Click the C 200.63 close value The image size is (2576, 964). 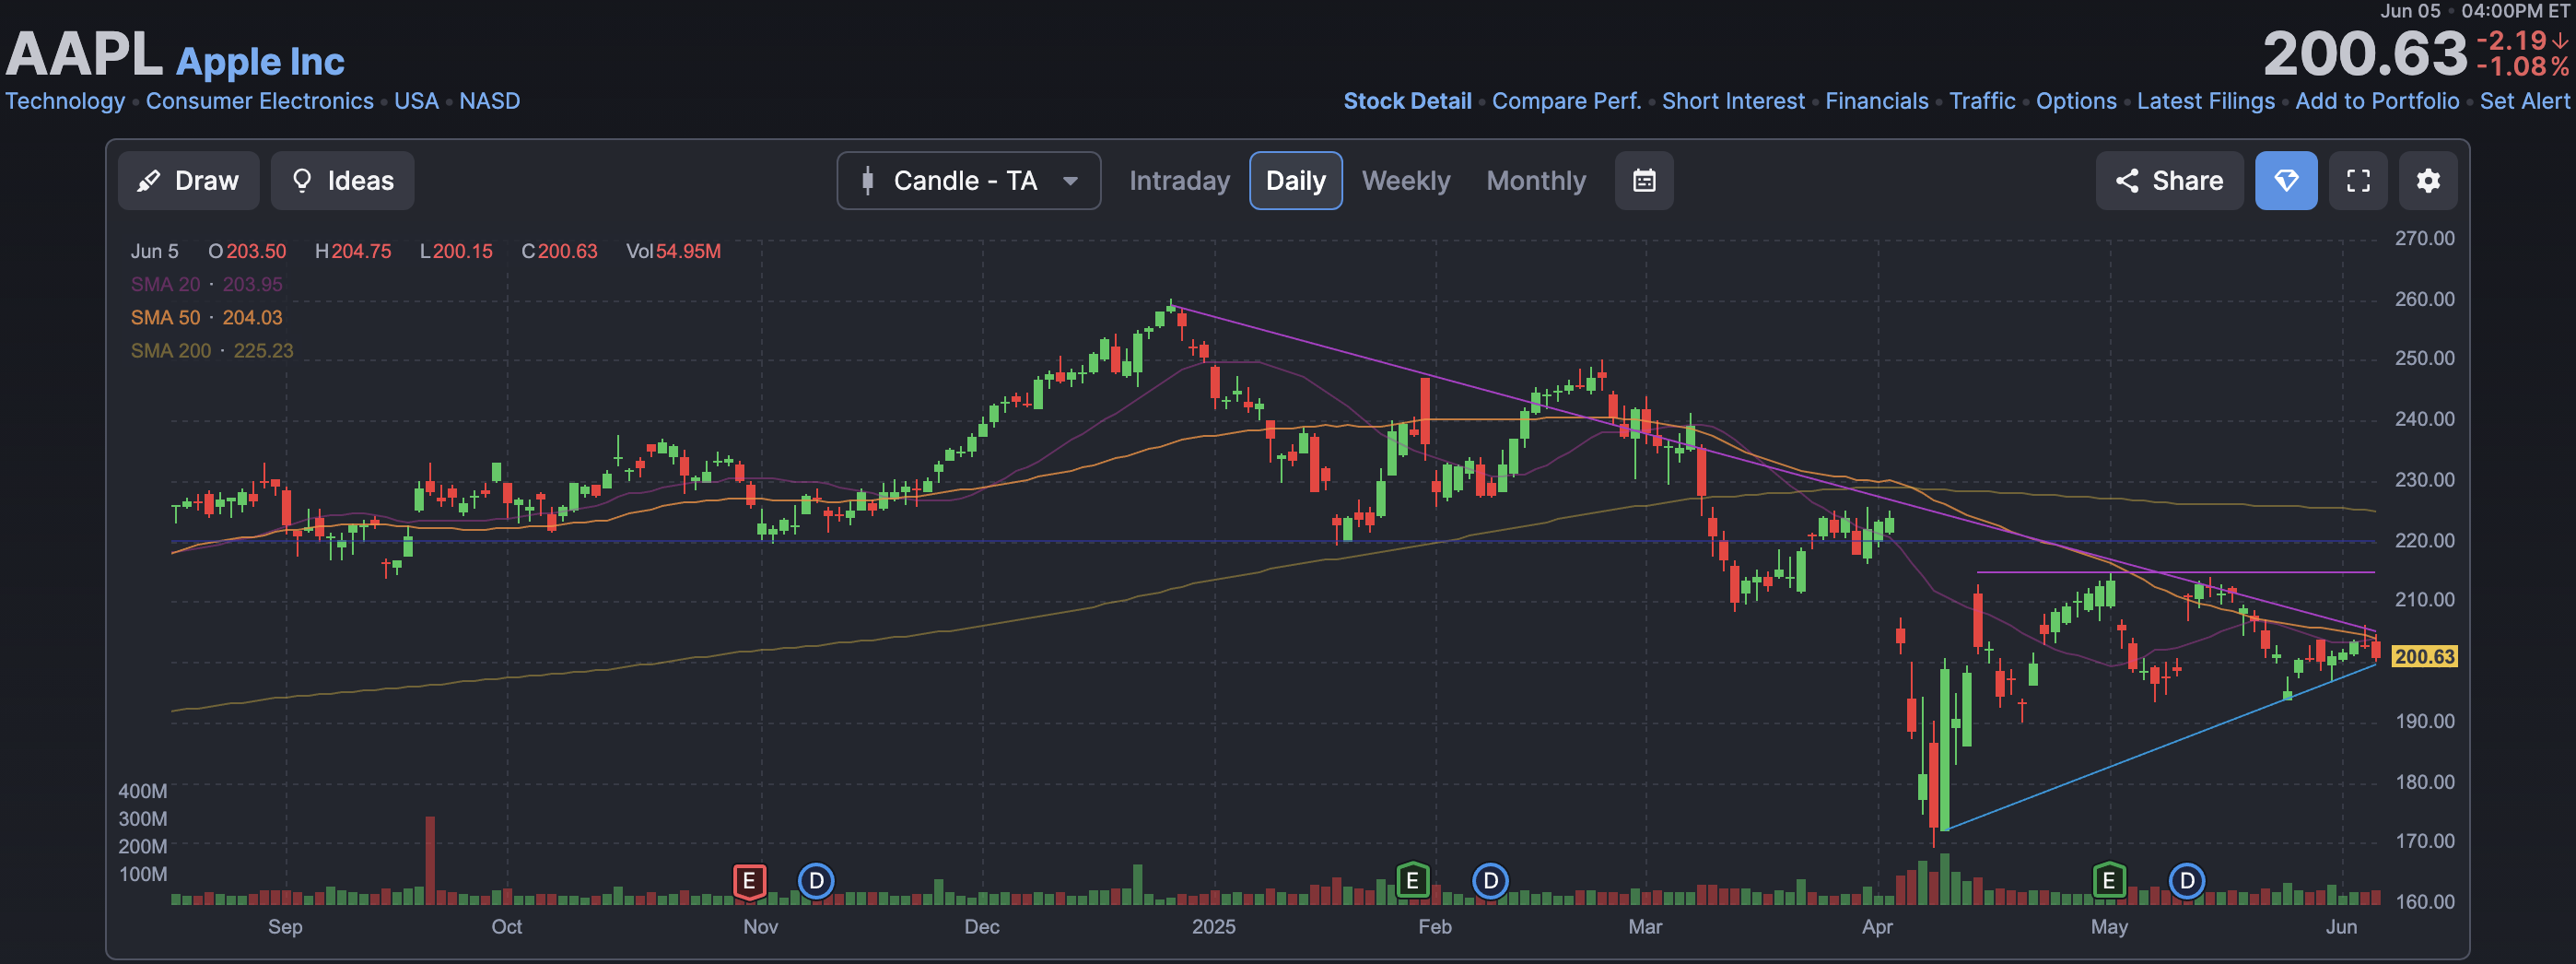[559, 251]
